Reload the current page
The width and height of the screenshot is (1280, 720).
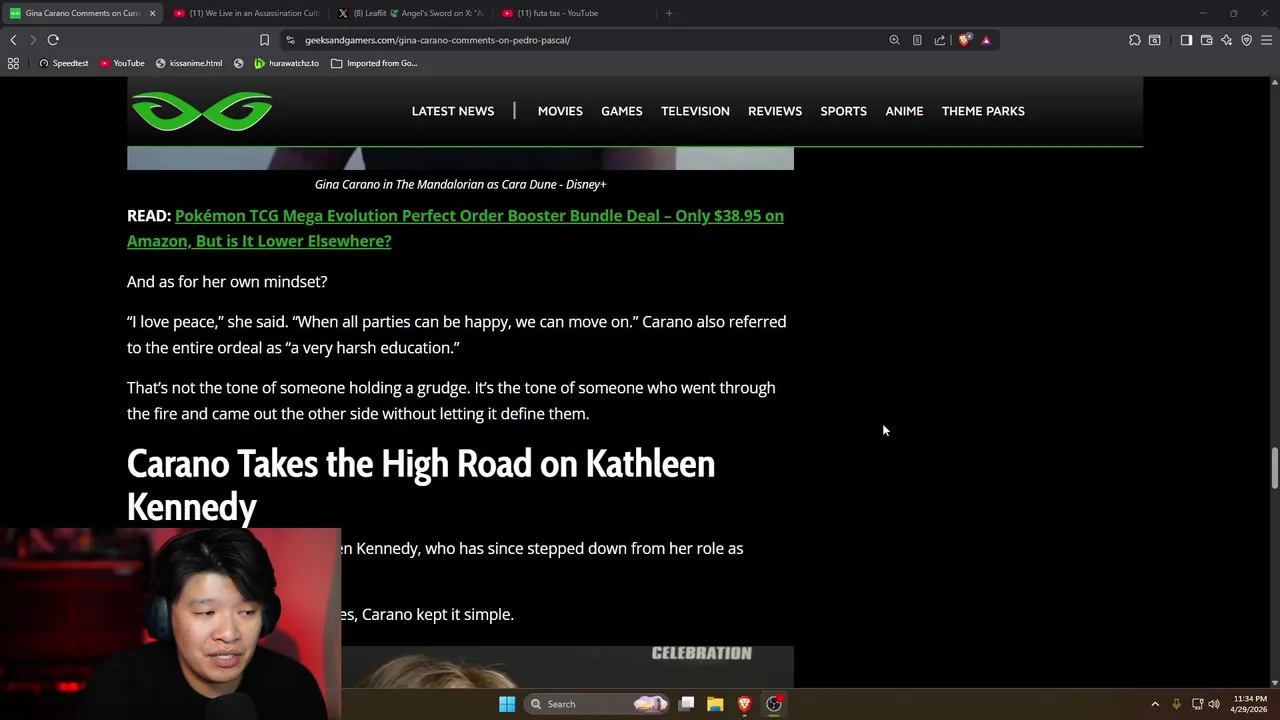tap(53, 40)
